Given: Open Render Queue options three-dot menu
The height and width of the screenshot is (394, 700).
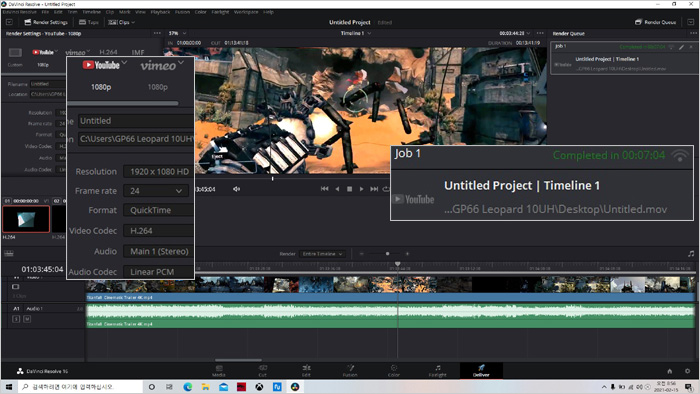Looking at the screenshot, I should [693, 33].
